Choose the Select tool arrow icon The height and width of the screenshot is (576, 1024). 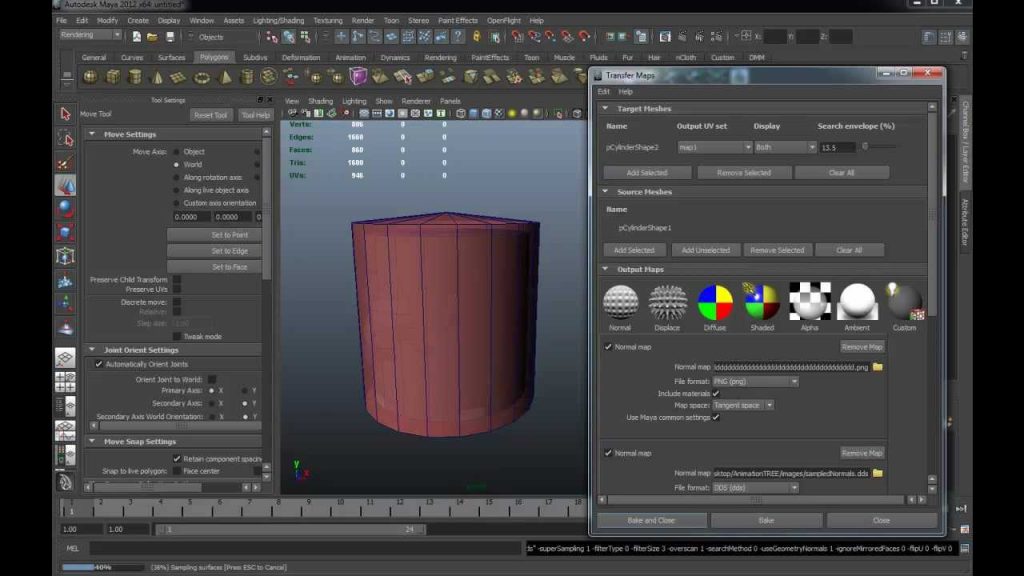(x=65, y=114)
